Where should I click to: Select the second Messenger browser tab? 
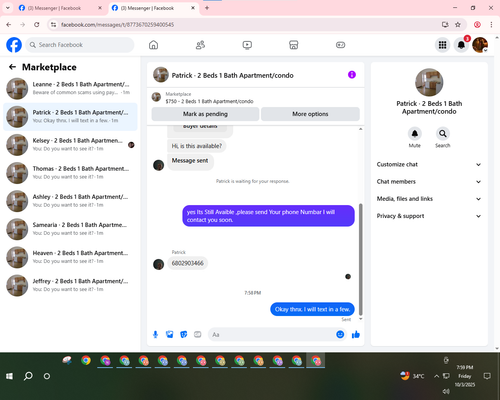coord(153,8)
